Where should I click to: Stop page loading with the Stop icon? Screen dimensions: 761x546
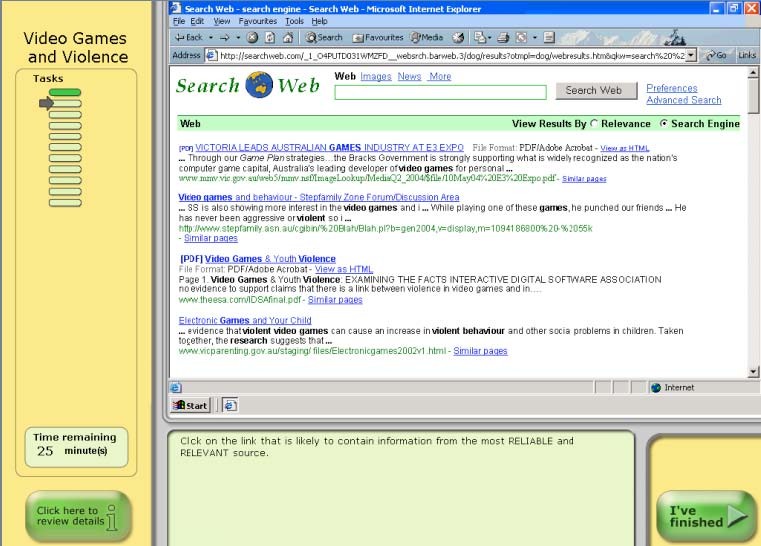[x=252, y=37]
